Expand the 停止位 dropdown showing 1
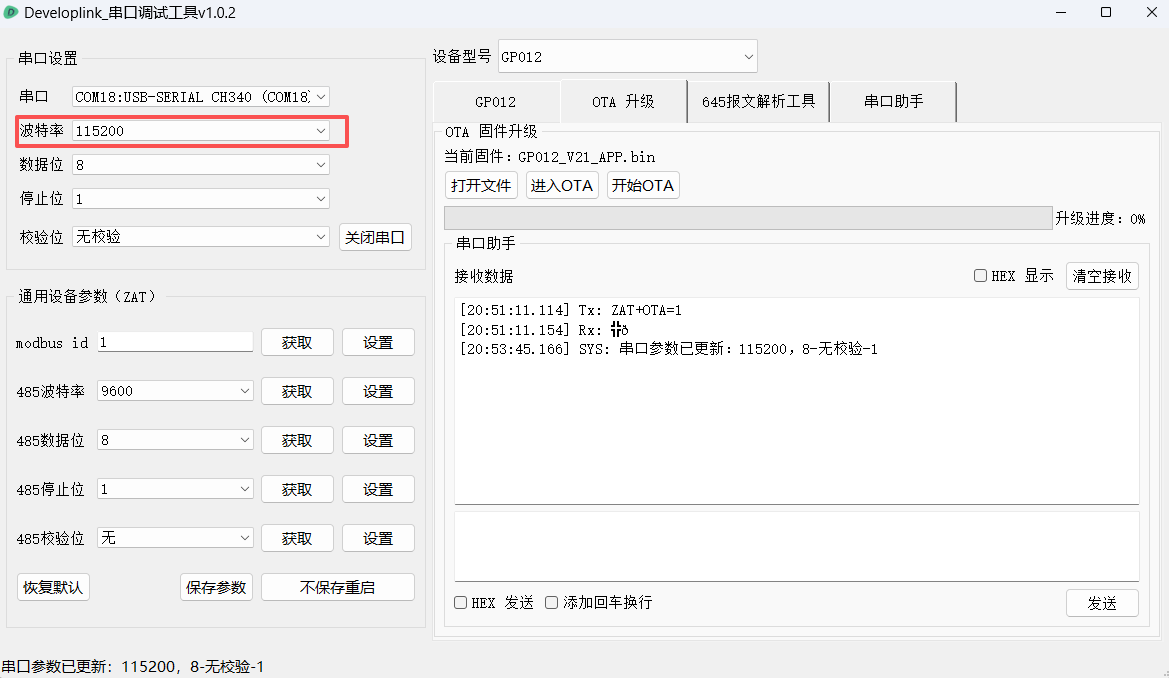 201,199
